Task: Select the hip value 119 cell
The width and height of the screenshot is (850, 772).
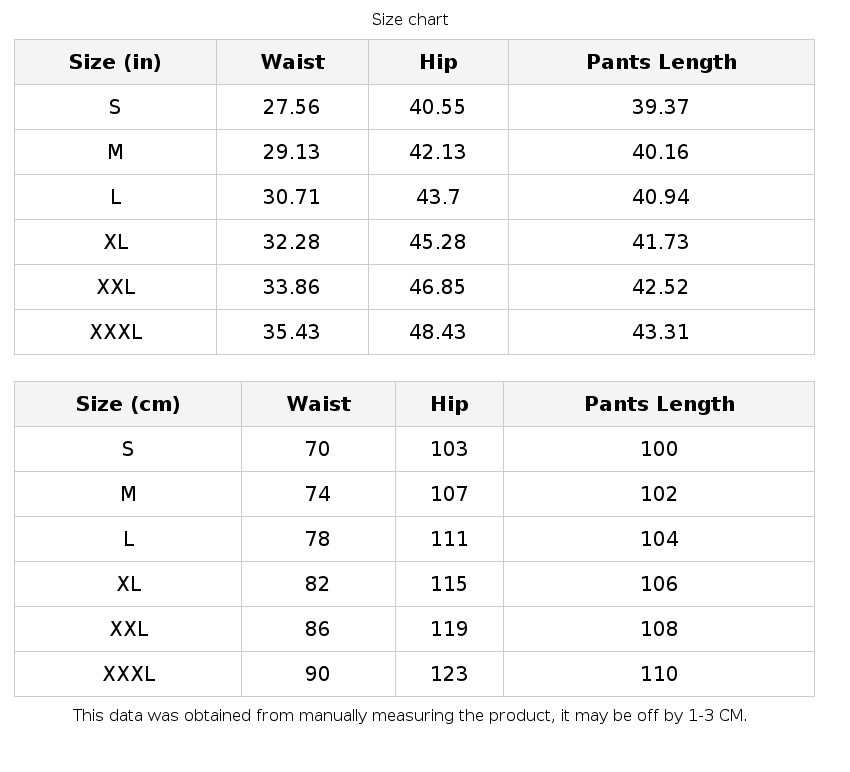Action: (x=449, y=629)
